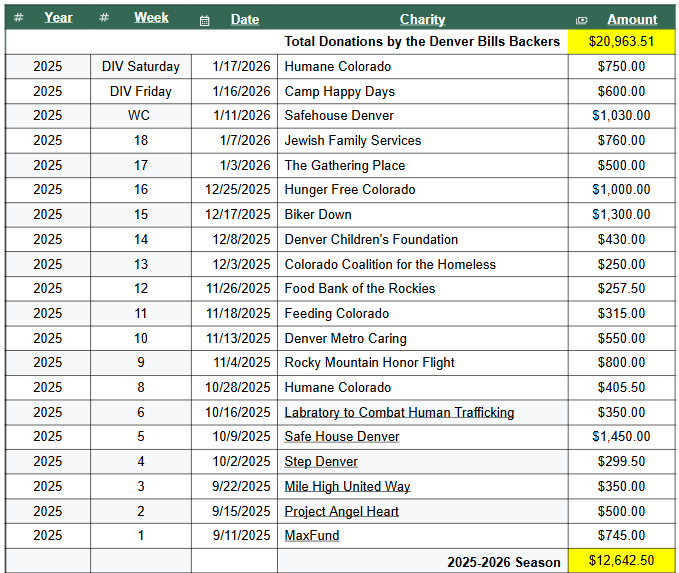The width and height of the screenshot is (679, 573).
Task: Click the money icon beside the Amount header
Action: click(x=581, y=20)
